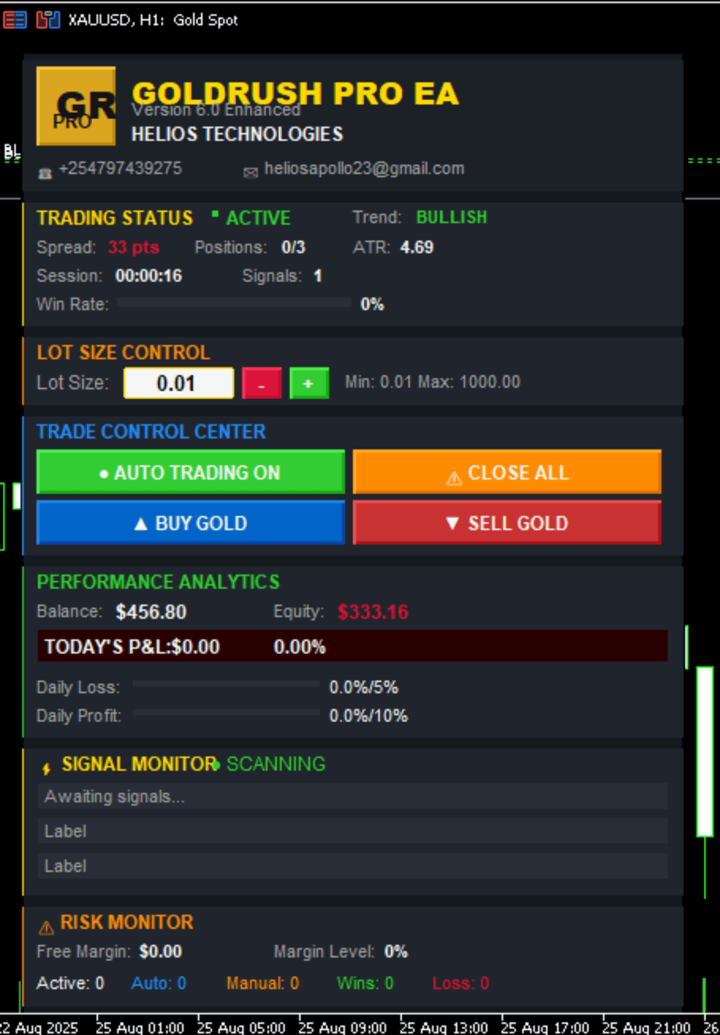Click the 0.0%/10% daily profit value
This screenshot has height=1035, width=720.
(x=368, y=716)
